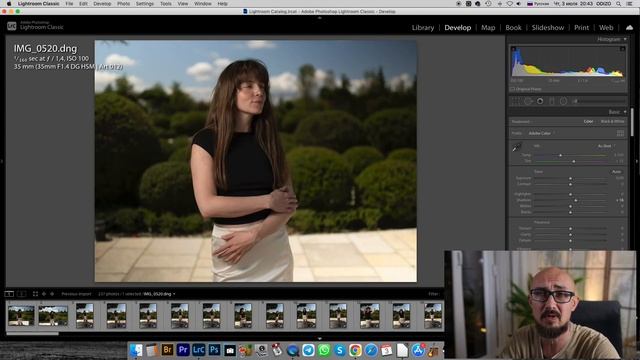The image size is (640, 360).
Task: Switch to the Slideshow module
Action: pos(548,27)
